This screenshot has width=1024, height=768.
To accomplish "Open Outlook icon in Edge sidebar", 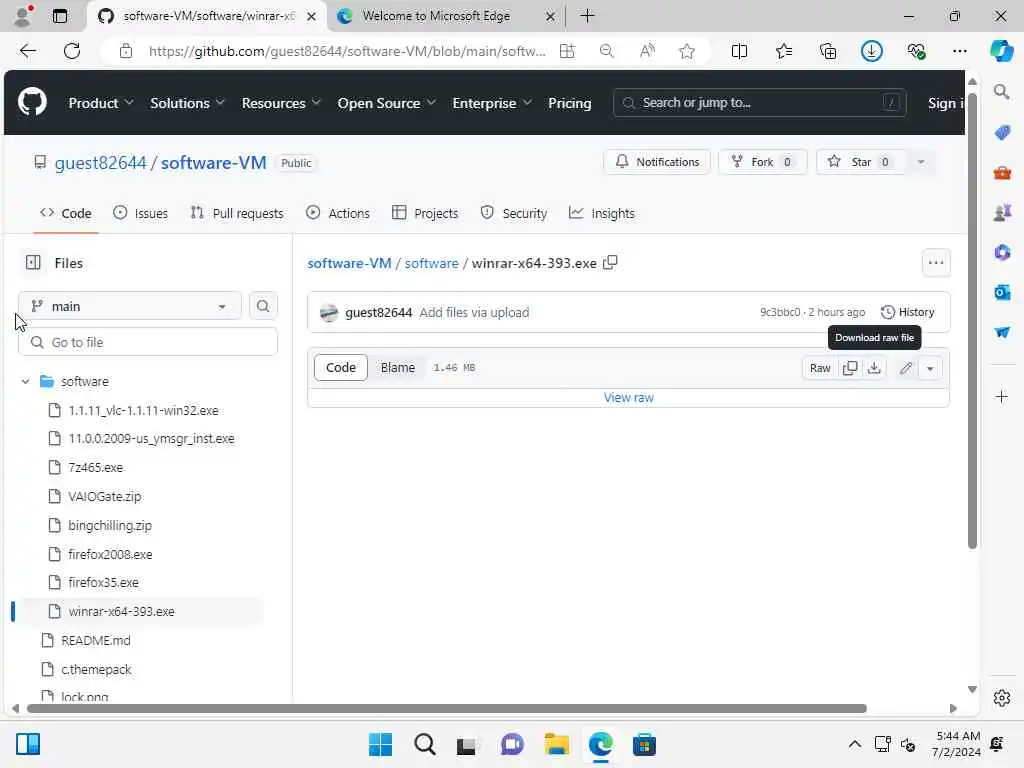I will point(1002,293).
